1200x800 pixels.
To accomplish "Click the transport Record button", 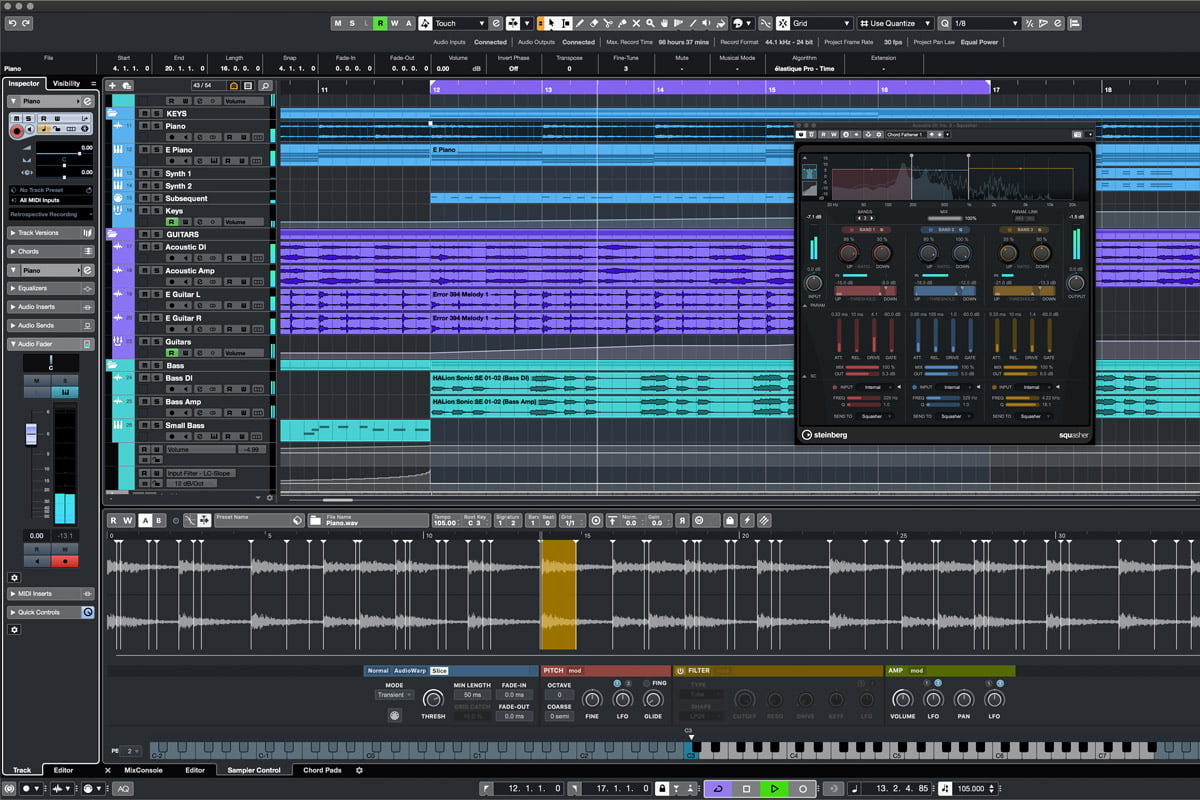I will pyautogui.click(x=802, y=789).
